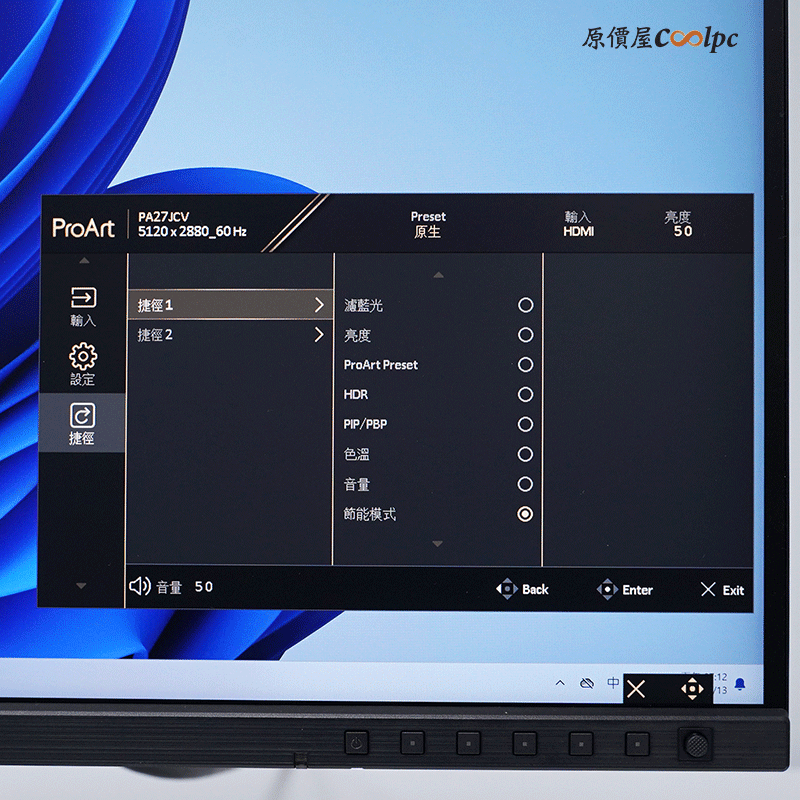
Task: Select the 音量 radio option
Action: [526, 484]
